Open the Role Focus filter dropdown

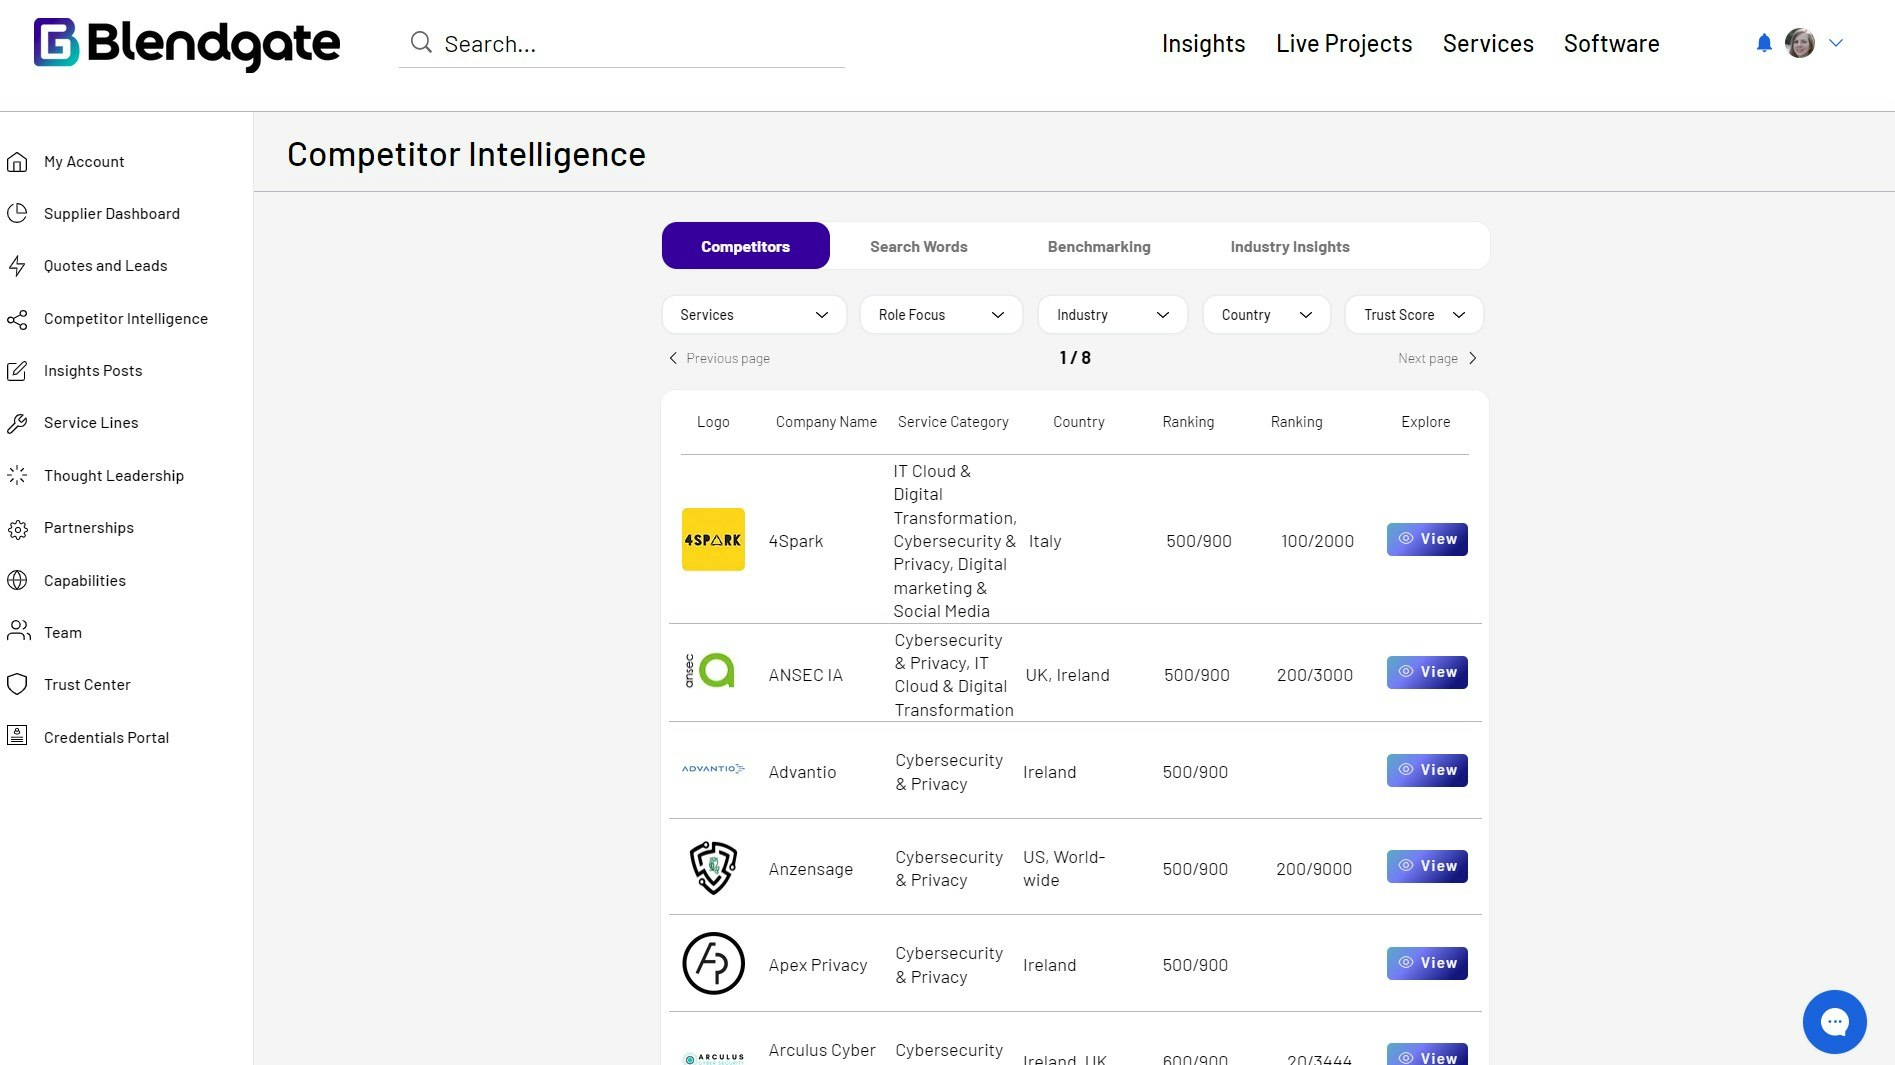tap(941, 315)
